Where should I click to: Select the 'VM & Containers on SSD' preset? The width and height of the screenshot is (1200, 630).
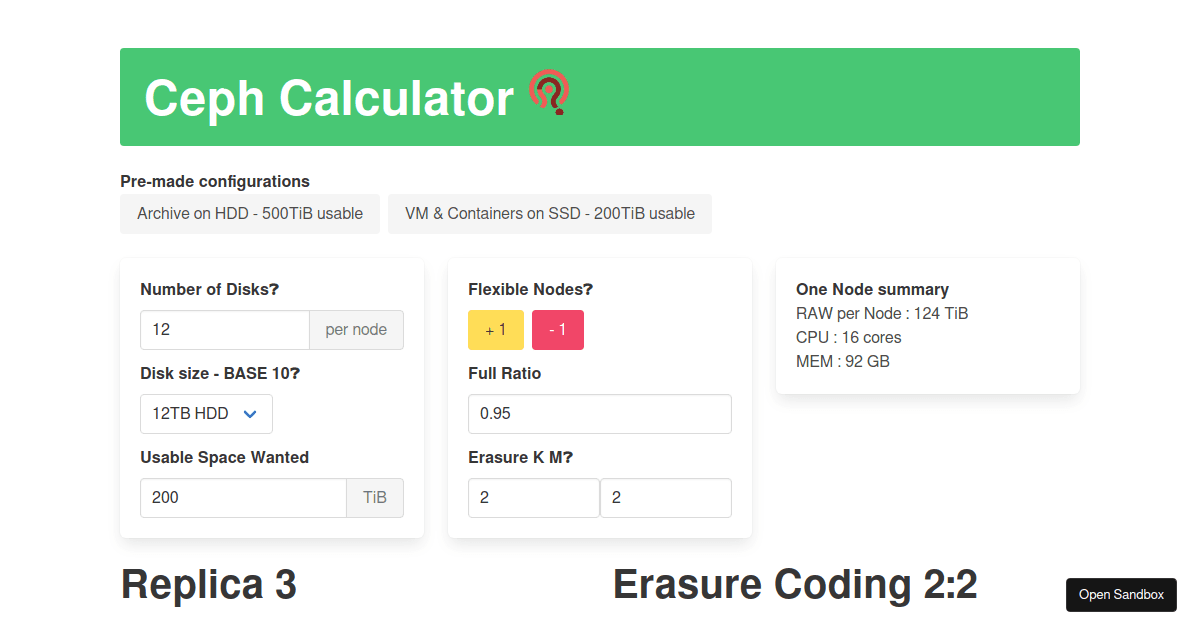click(x=549, y=213)
